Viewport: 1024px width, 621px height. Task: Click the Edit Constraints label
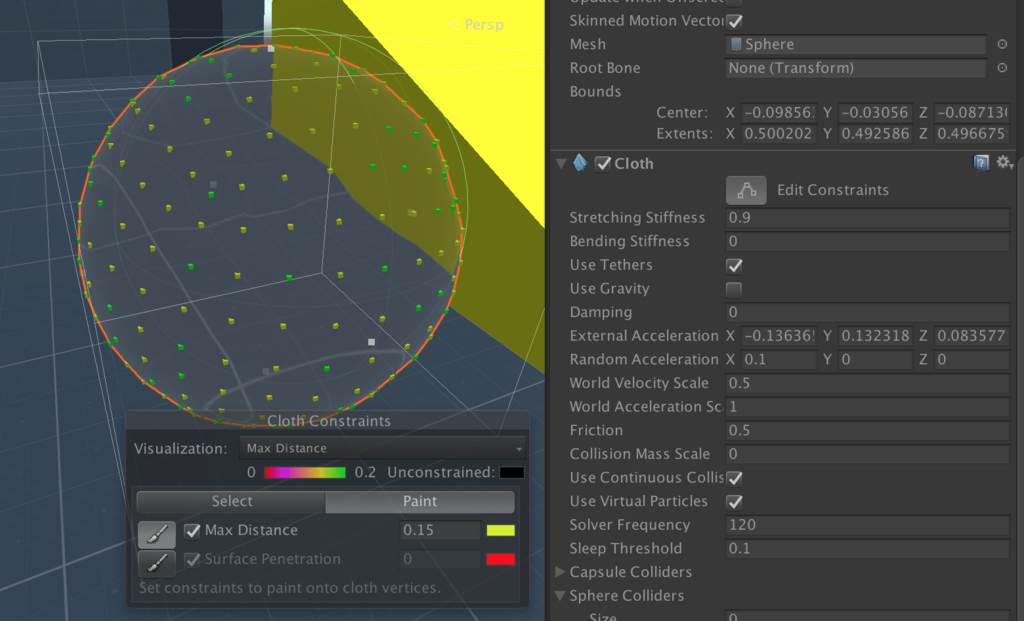833,190
